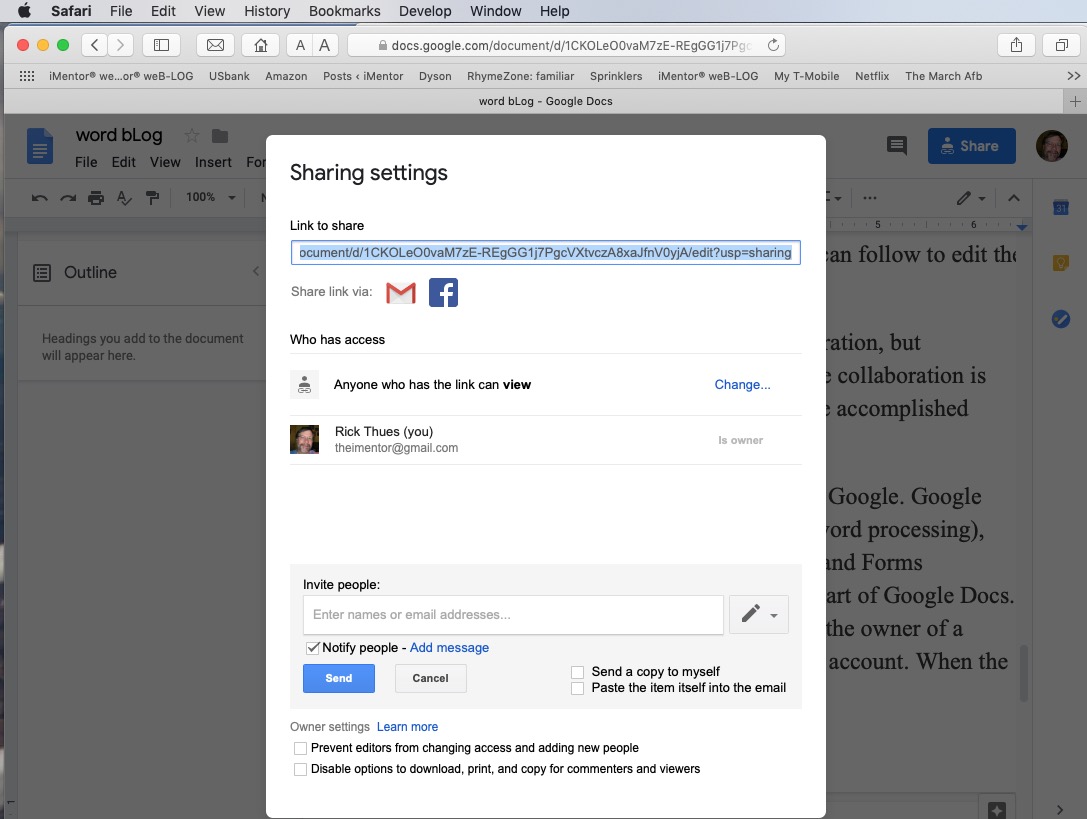Click the Change... access link

coord(742,385)
